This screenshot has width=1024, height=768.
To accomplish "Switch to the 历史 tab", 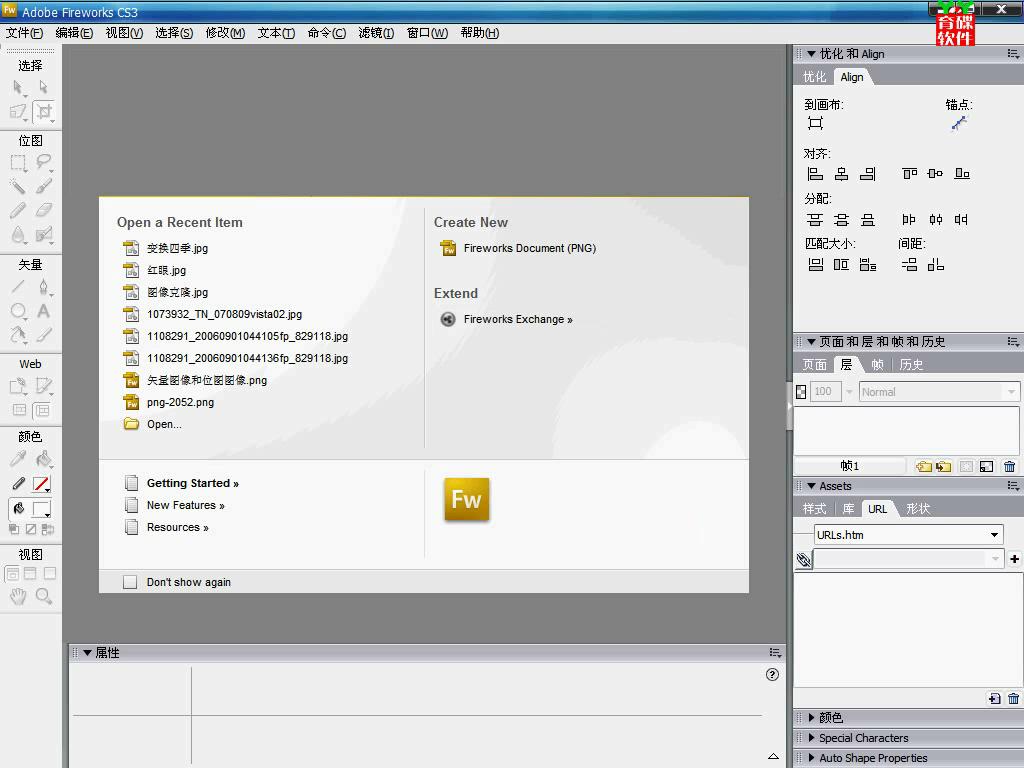I will coord(911,364).
